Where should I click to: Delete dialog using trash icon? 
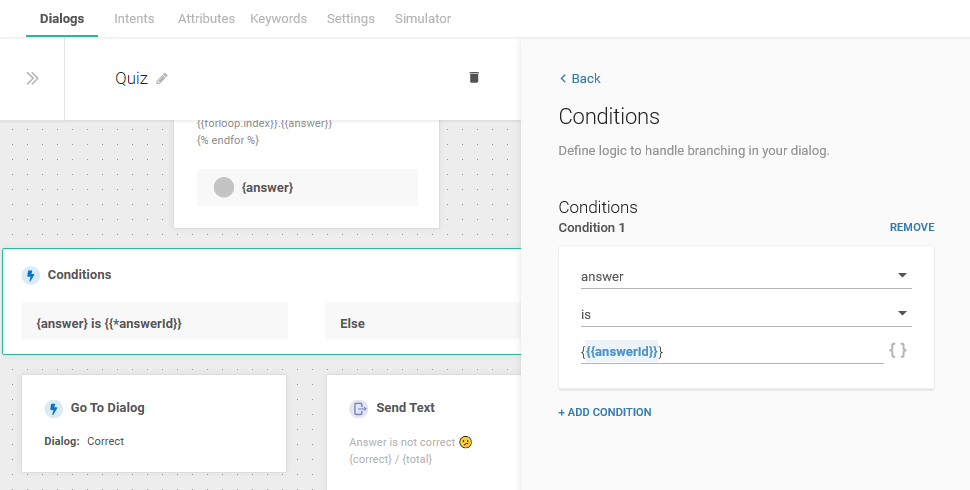point(474,77)
